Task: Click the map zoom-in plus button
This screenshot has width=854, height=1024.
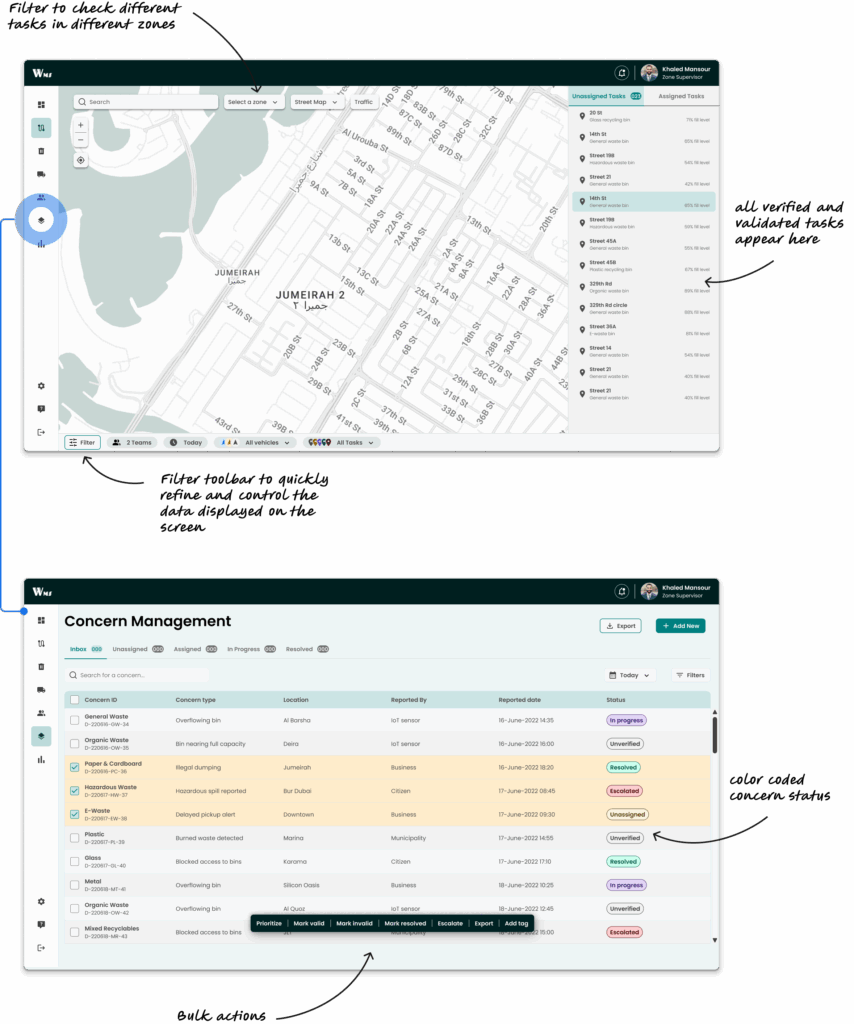Action: pyautogui.click(x=81, y=125)
